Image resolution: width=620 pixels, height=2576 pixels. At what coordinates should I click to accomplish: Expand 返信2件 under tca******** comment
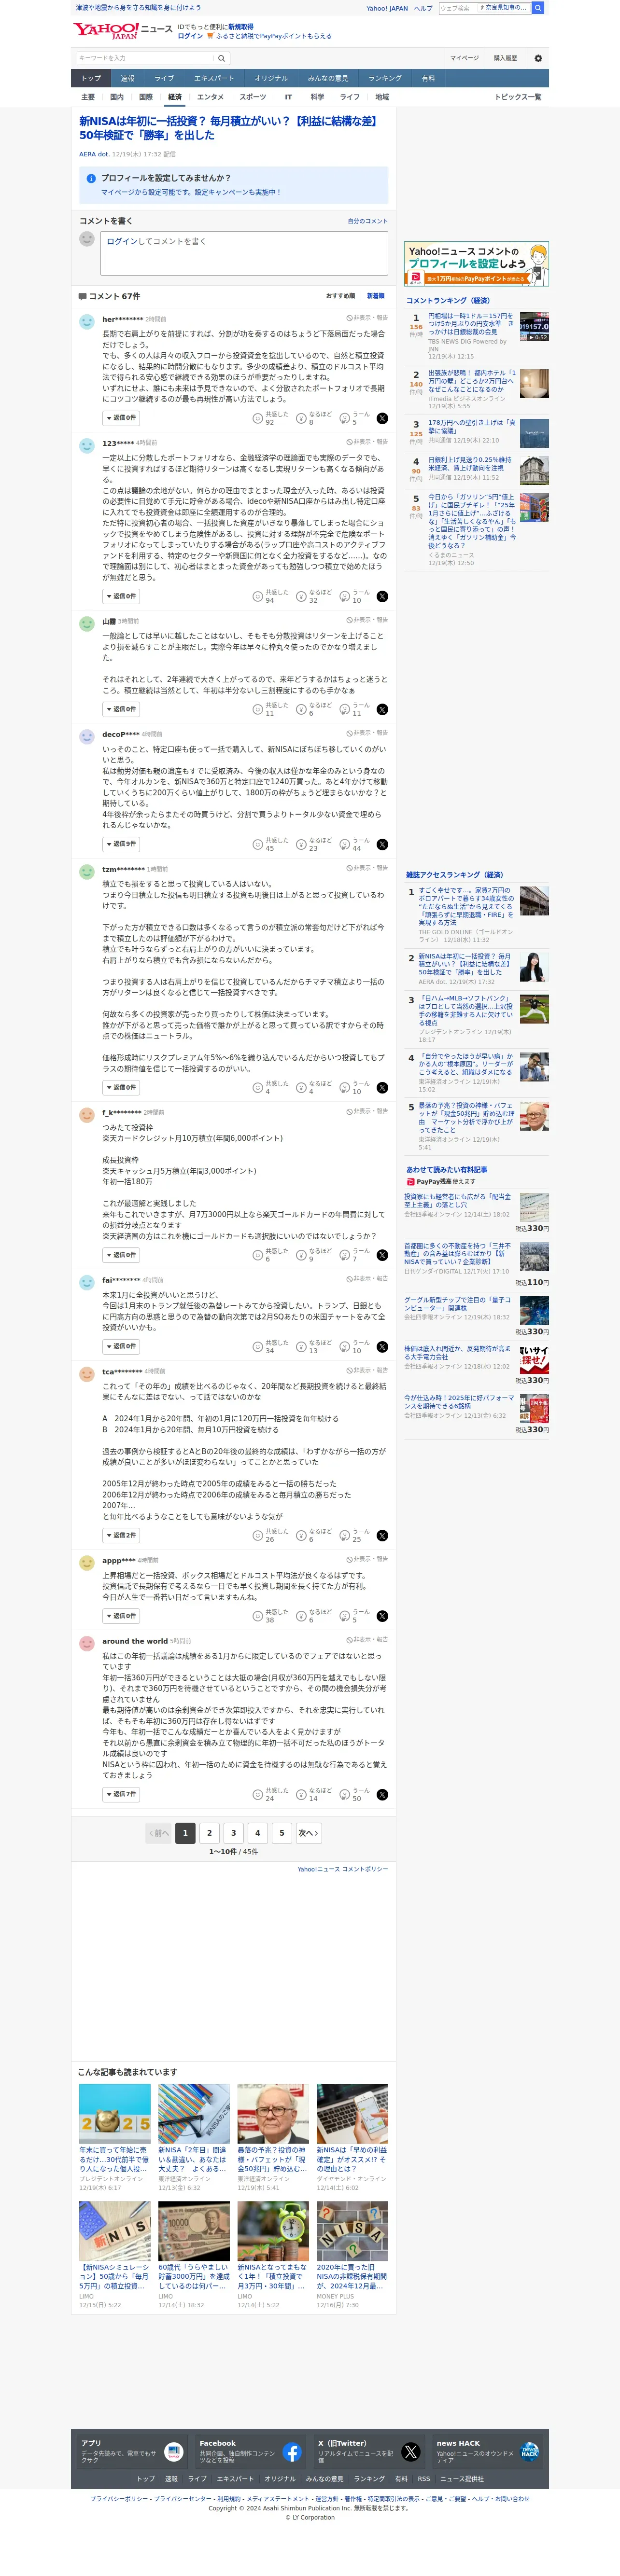coord(121,1535)
